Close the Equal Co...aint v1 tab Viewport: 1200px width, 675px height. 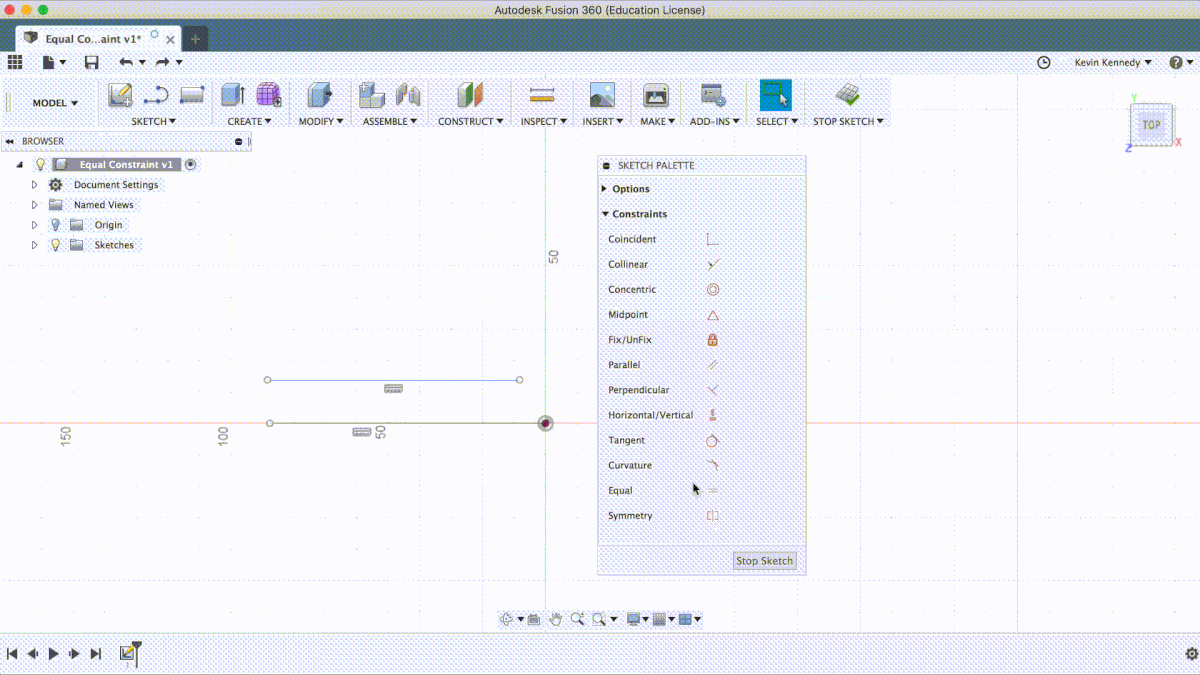tap(171, 40)
